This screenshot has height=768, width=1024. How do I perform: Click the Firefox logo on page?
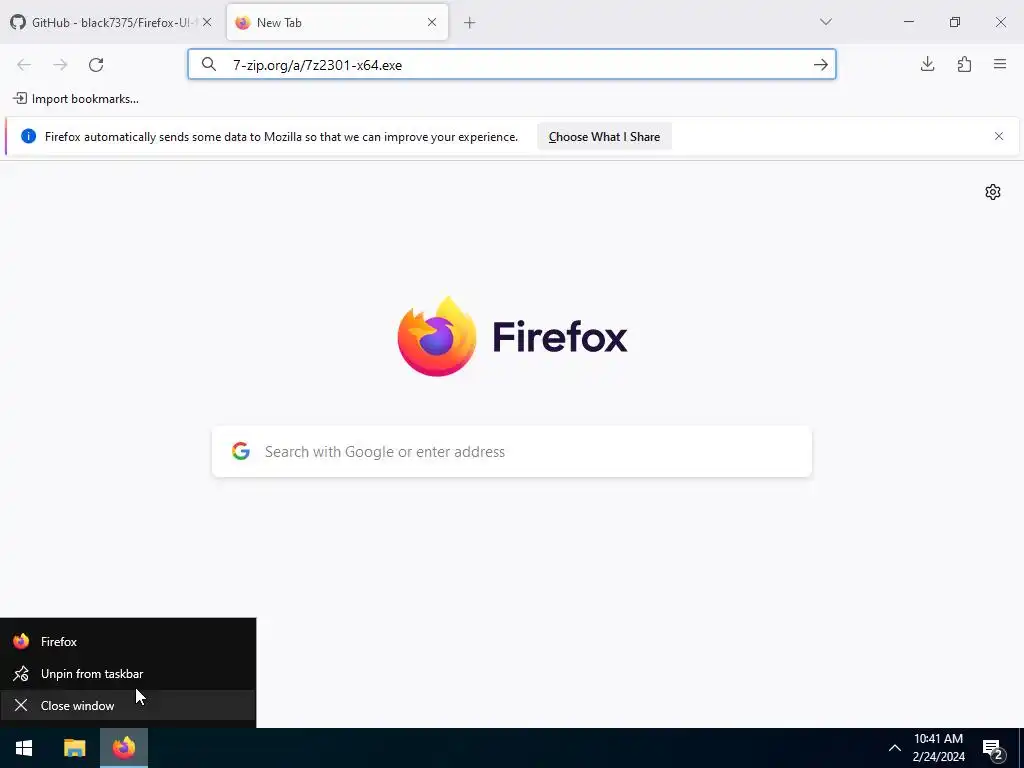coord(437,336)
